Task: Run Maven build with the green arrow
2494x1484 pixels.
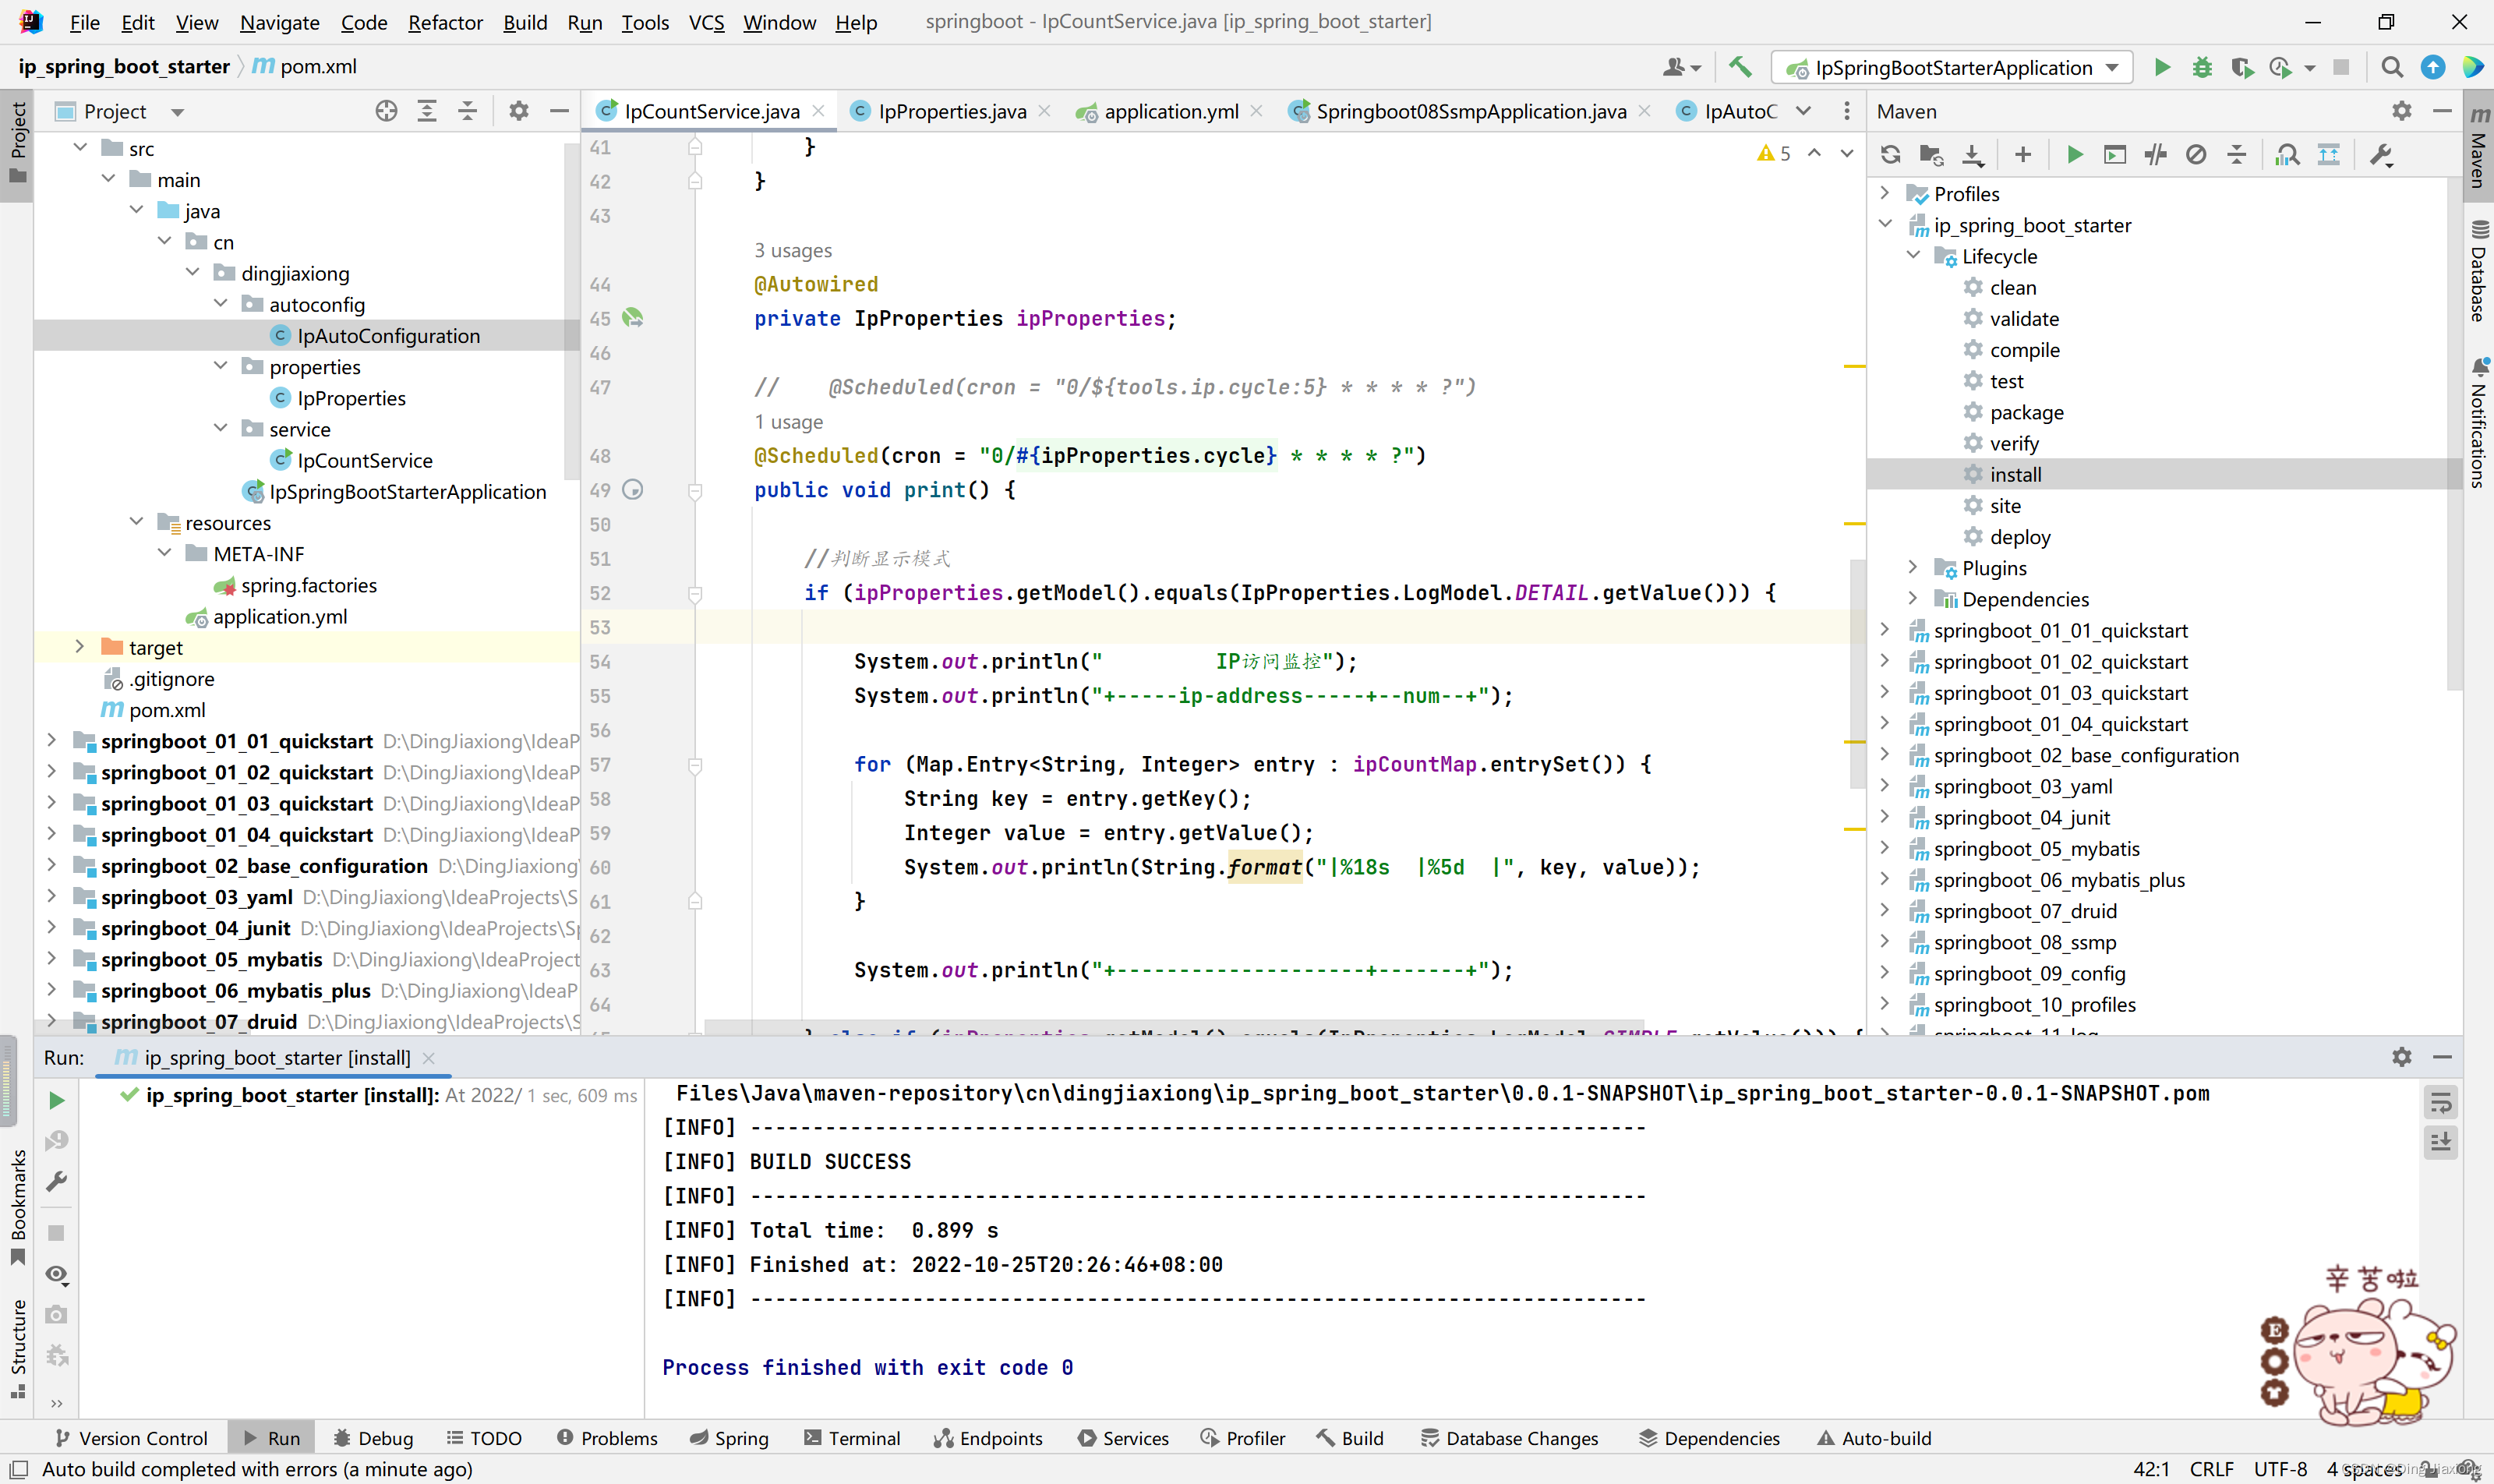Action: point(2075,155)
